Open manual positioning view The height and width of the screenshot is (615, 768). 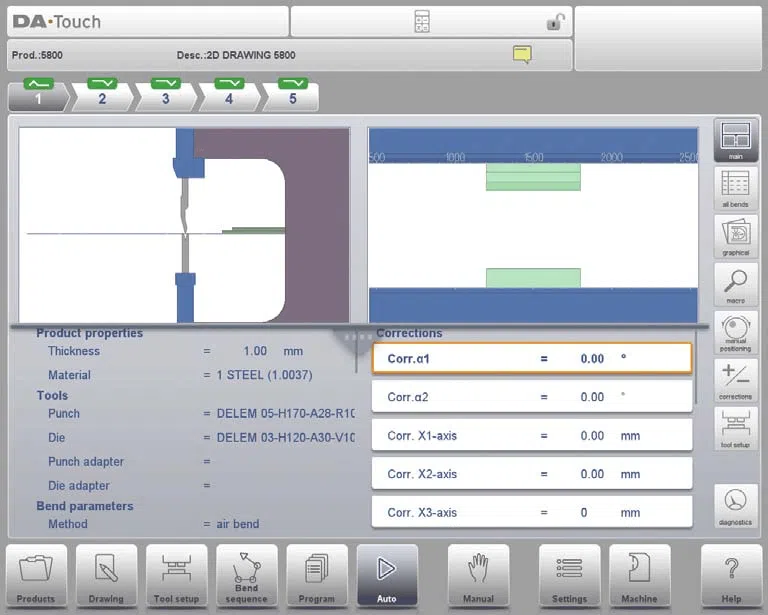(736, 332)
